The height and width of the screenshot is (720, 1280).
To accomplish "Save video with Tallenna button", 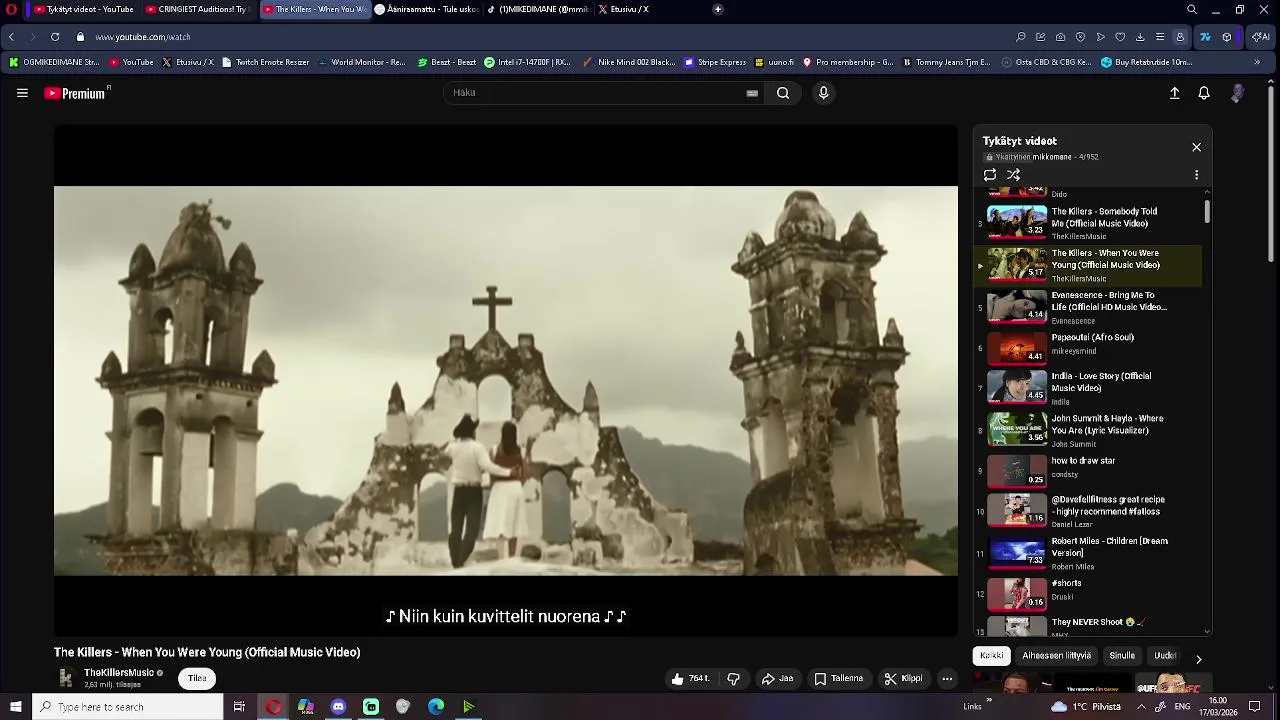I will 838,679.
